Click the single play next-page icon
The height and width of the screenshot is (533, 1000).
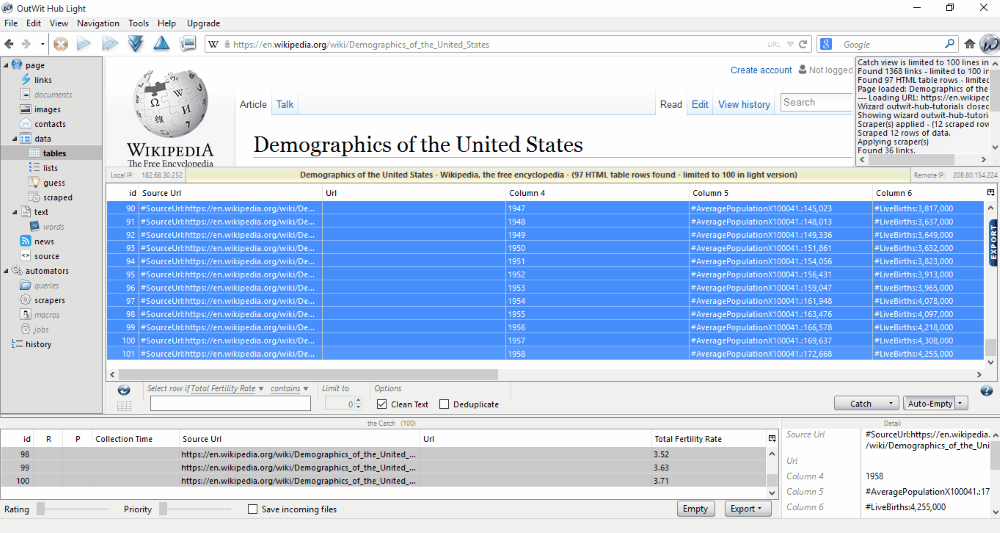coord(84,43)
